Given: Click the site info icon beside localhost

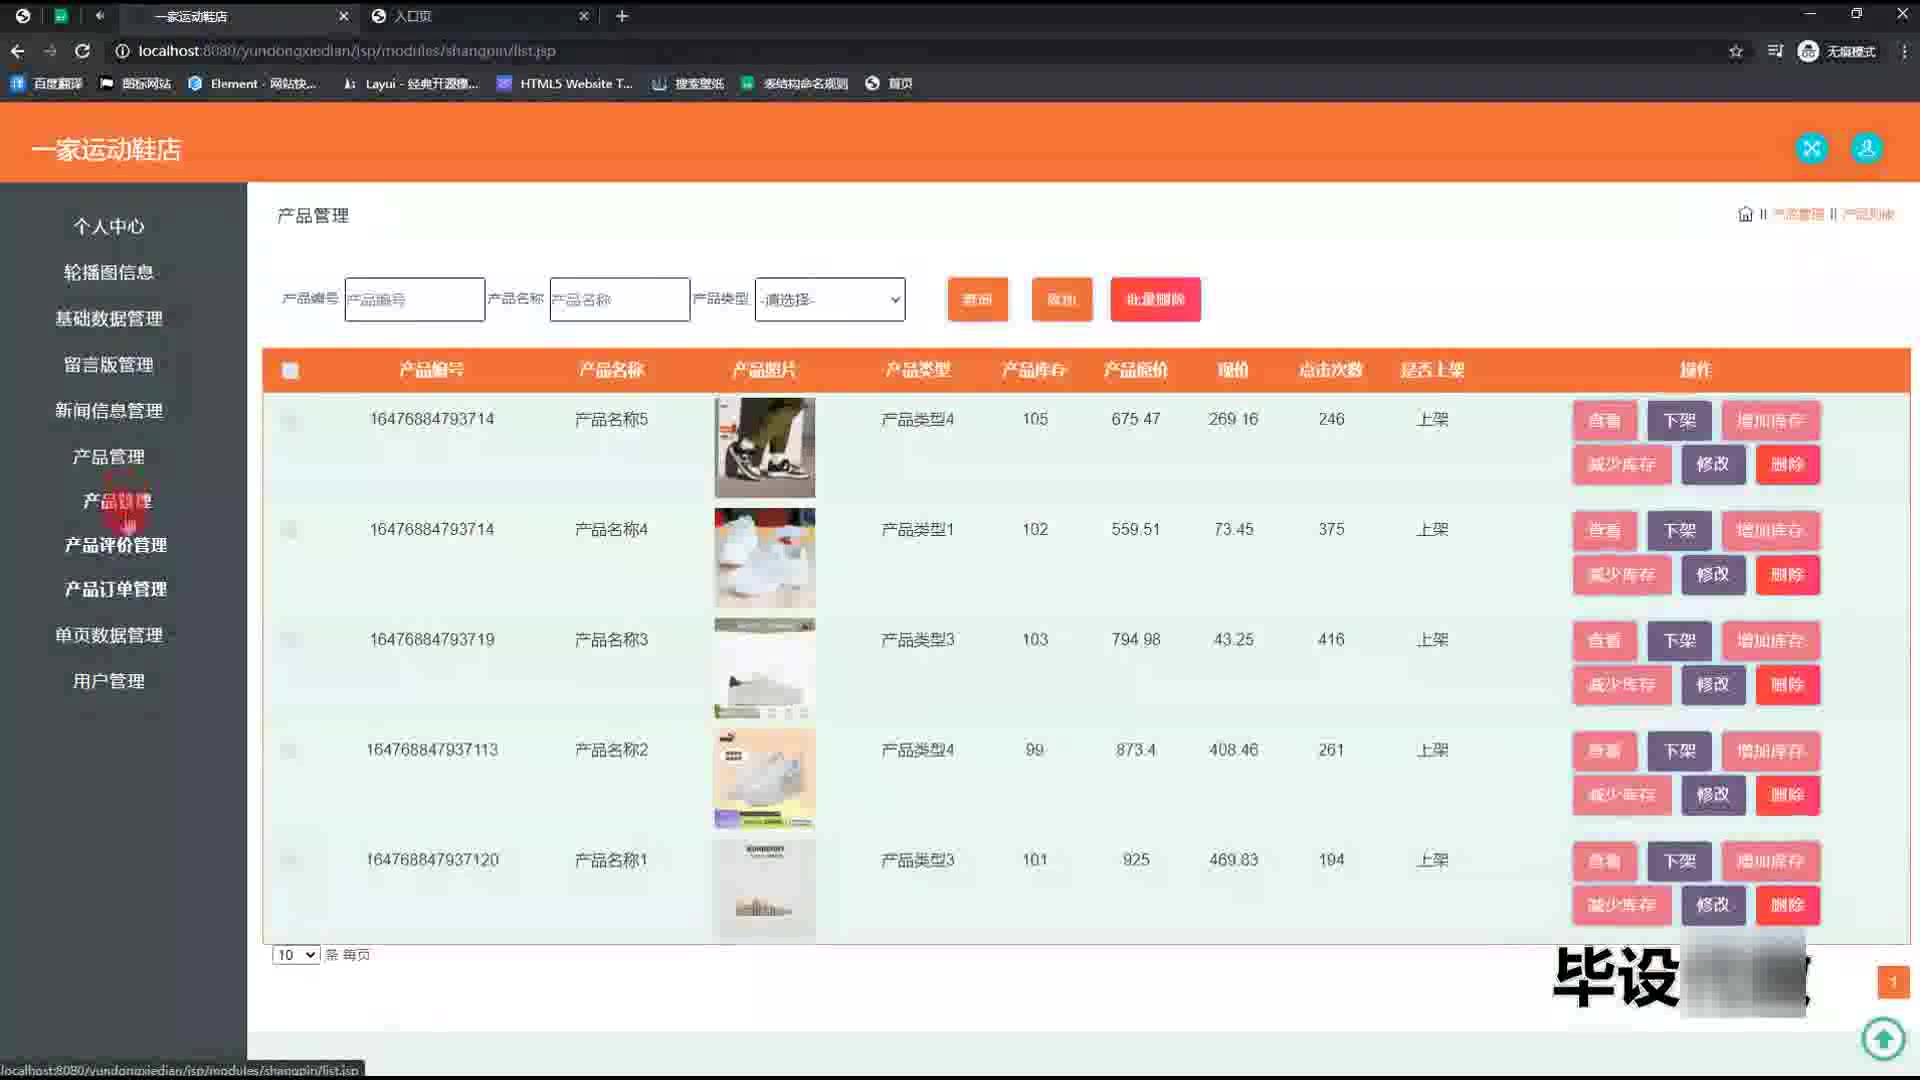Looking at the screenshot, I should point(122,51).
